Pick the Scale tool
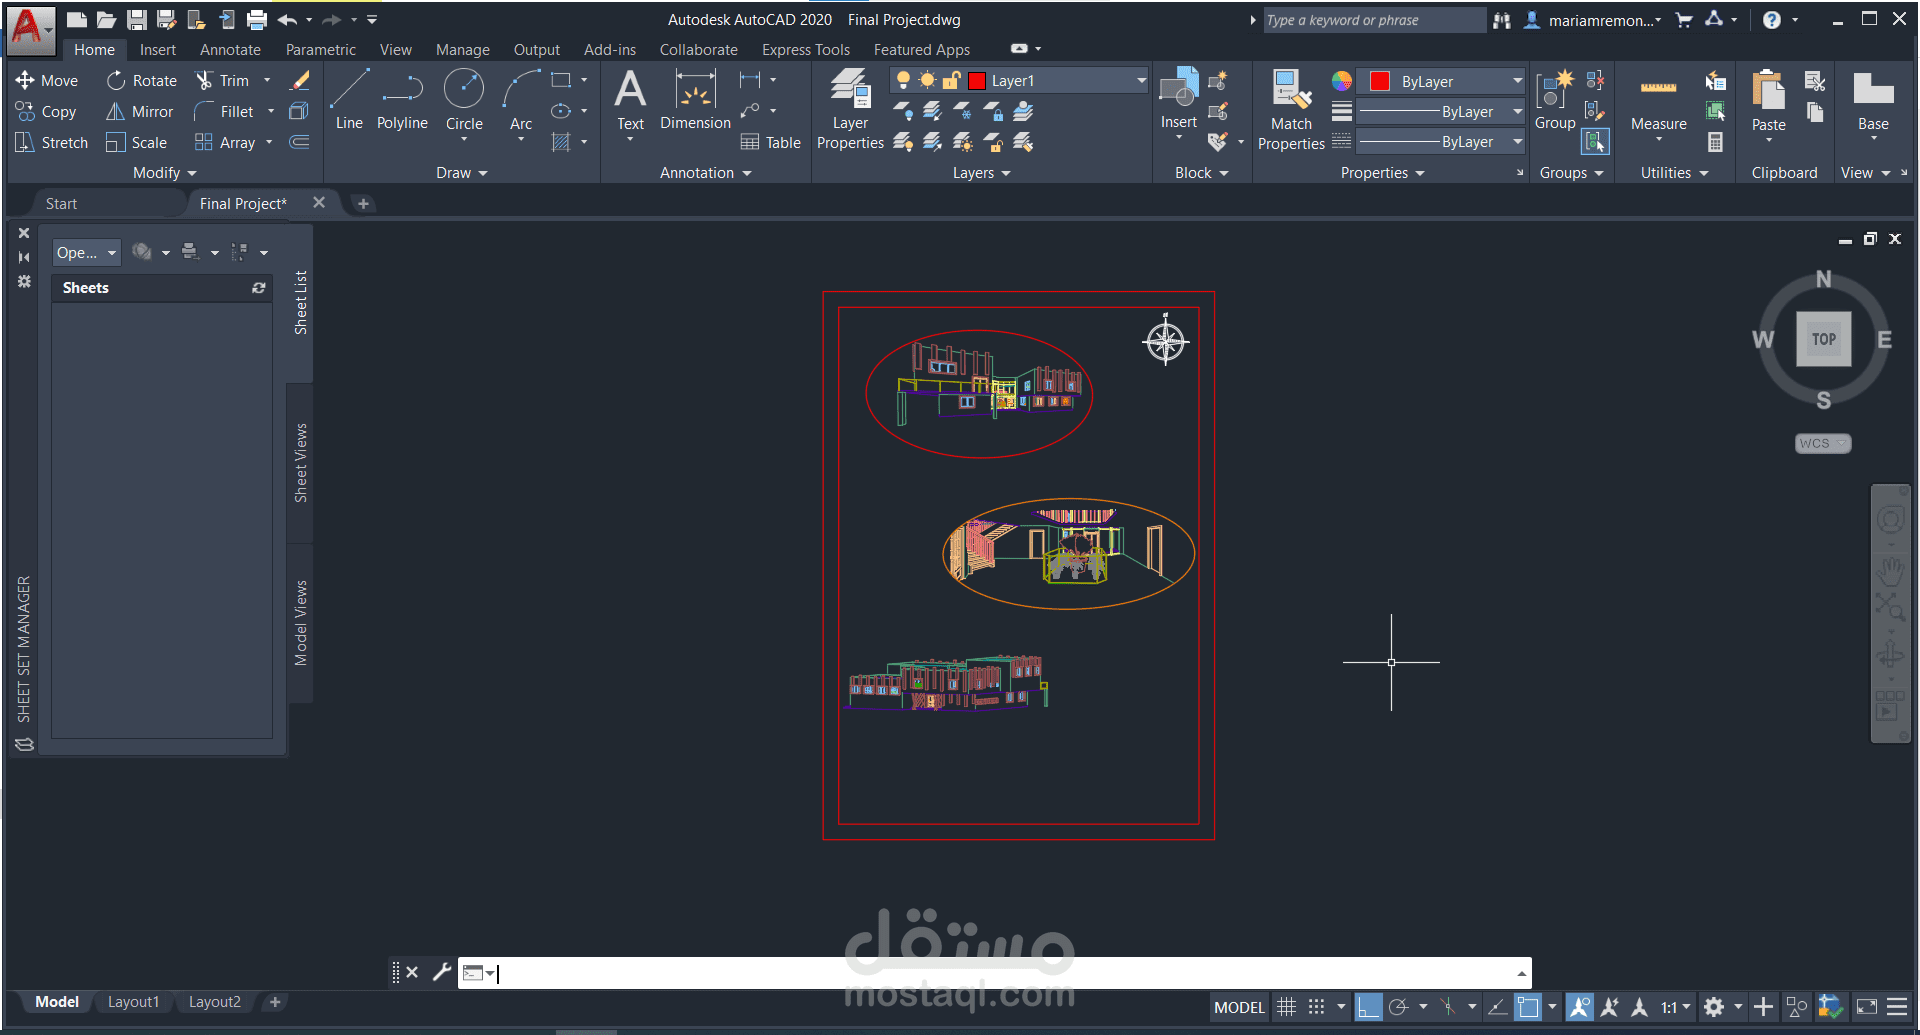 click(x=137, y=143)
